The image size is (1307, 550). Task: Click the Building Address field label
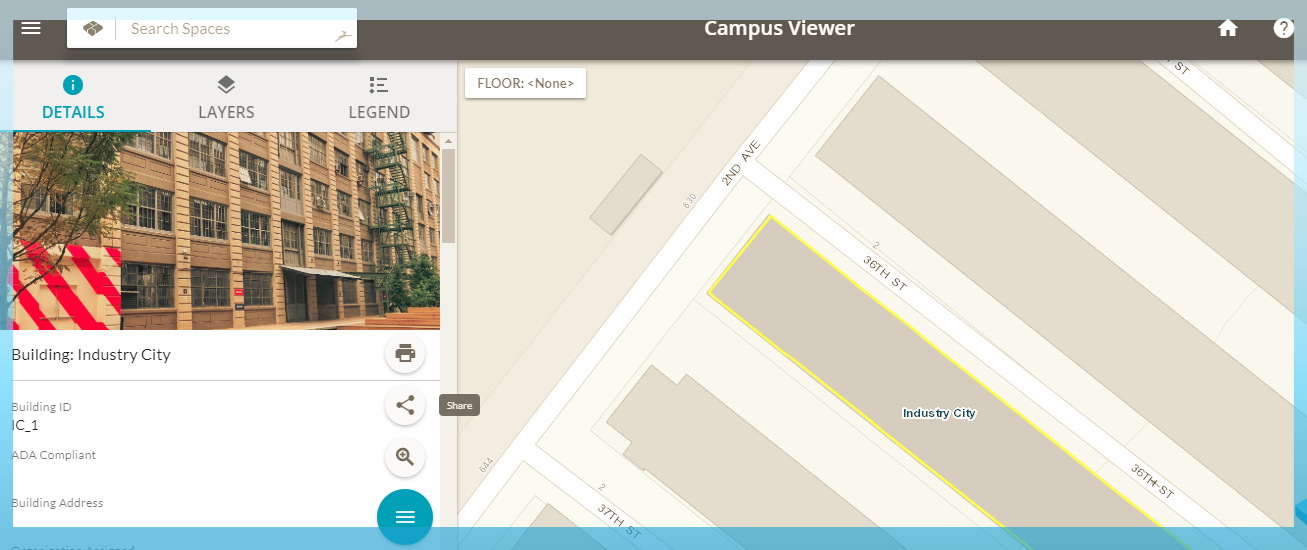(x=57, y=503)
